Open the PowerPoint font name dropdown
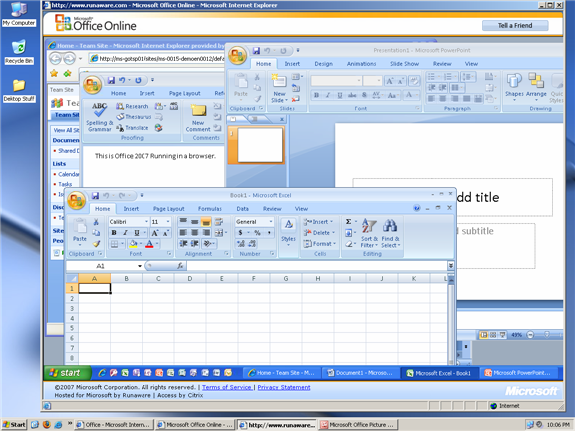 tap(359, 81)
